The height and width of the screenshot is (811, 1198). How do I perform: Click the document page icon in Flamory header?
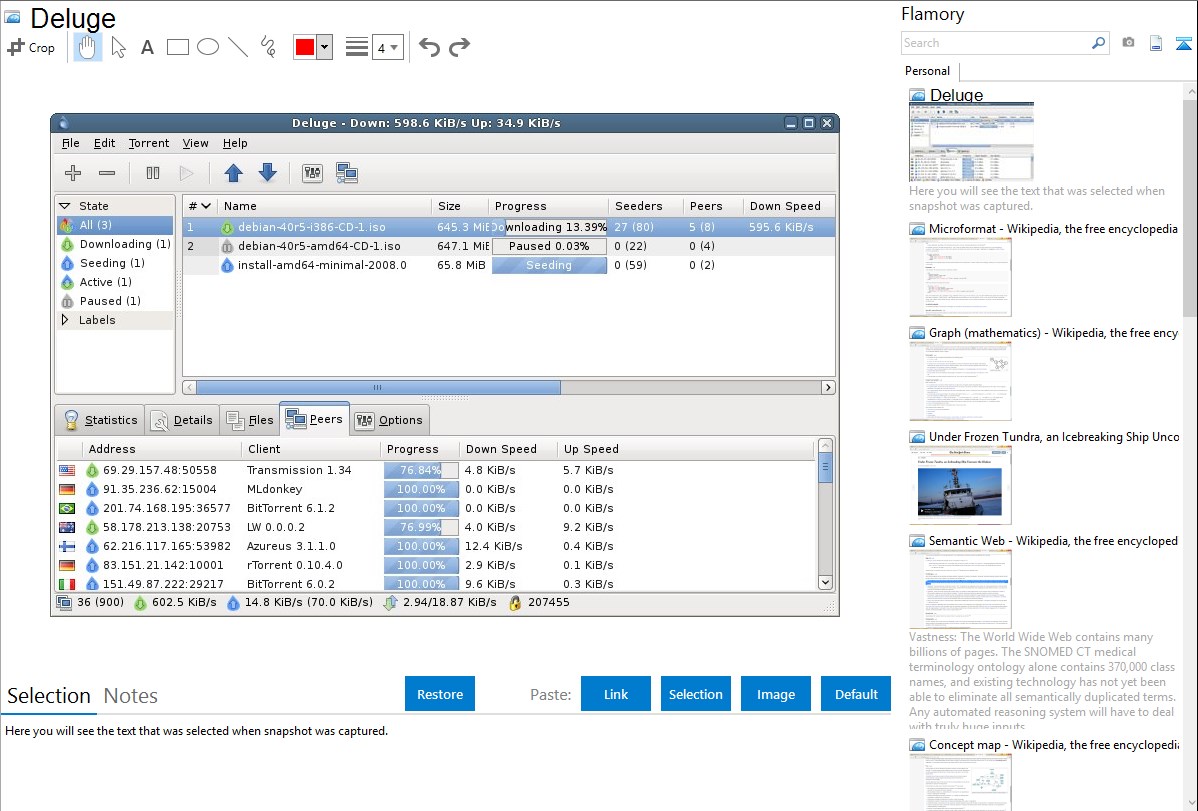[x=1156, y=43]
